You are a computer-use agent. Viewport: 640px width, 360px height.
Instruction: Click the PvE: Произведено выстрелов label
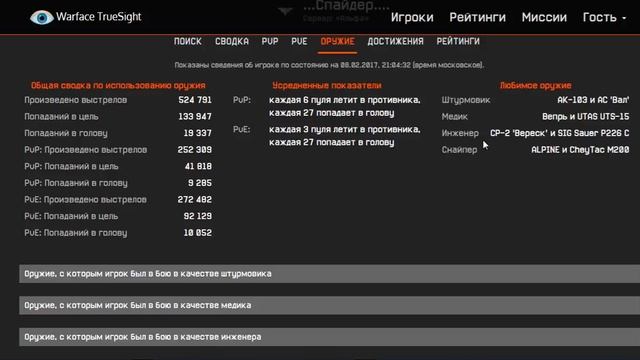[85, 200]
